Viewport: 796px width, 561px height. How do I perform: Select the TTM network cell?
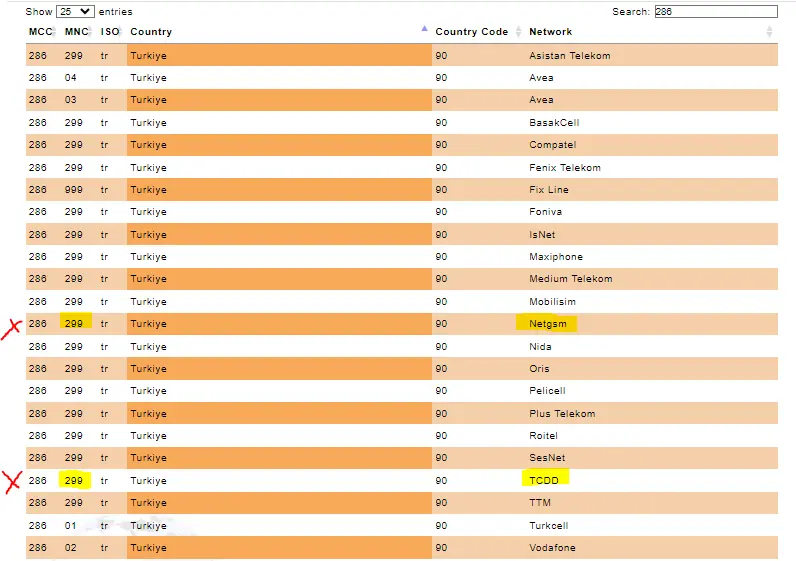click(x=540, y=503)
